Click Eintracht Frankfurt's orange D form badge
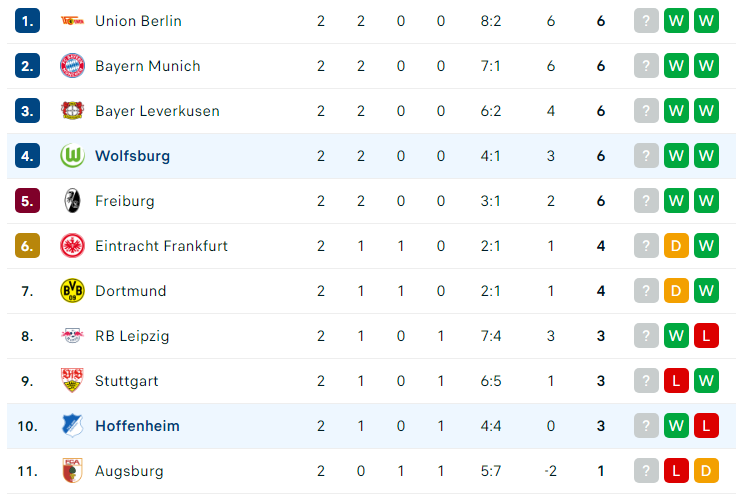736x497 pixels. (x=676, y=245)
